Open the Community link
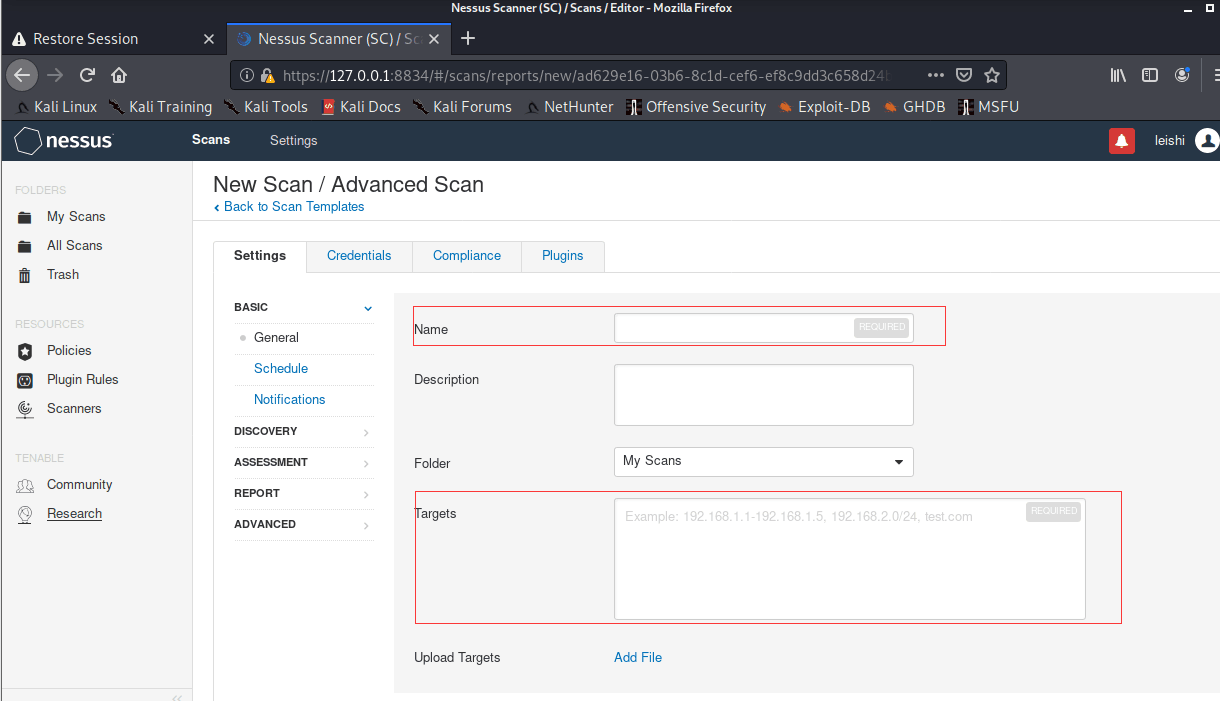This screenshot has height=701, width=1220. tap(79, 484)
